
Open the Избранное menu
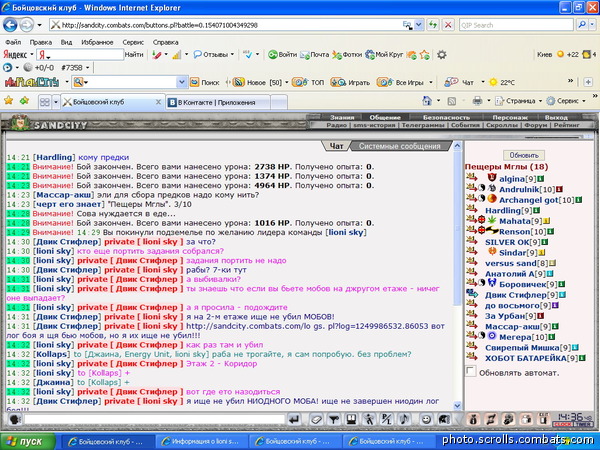coord(97,42)
